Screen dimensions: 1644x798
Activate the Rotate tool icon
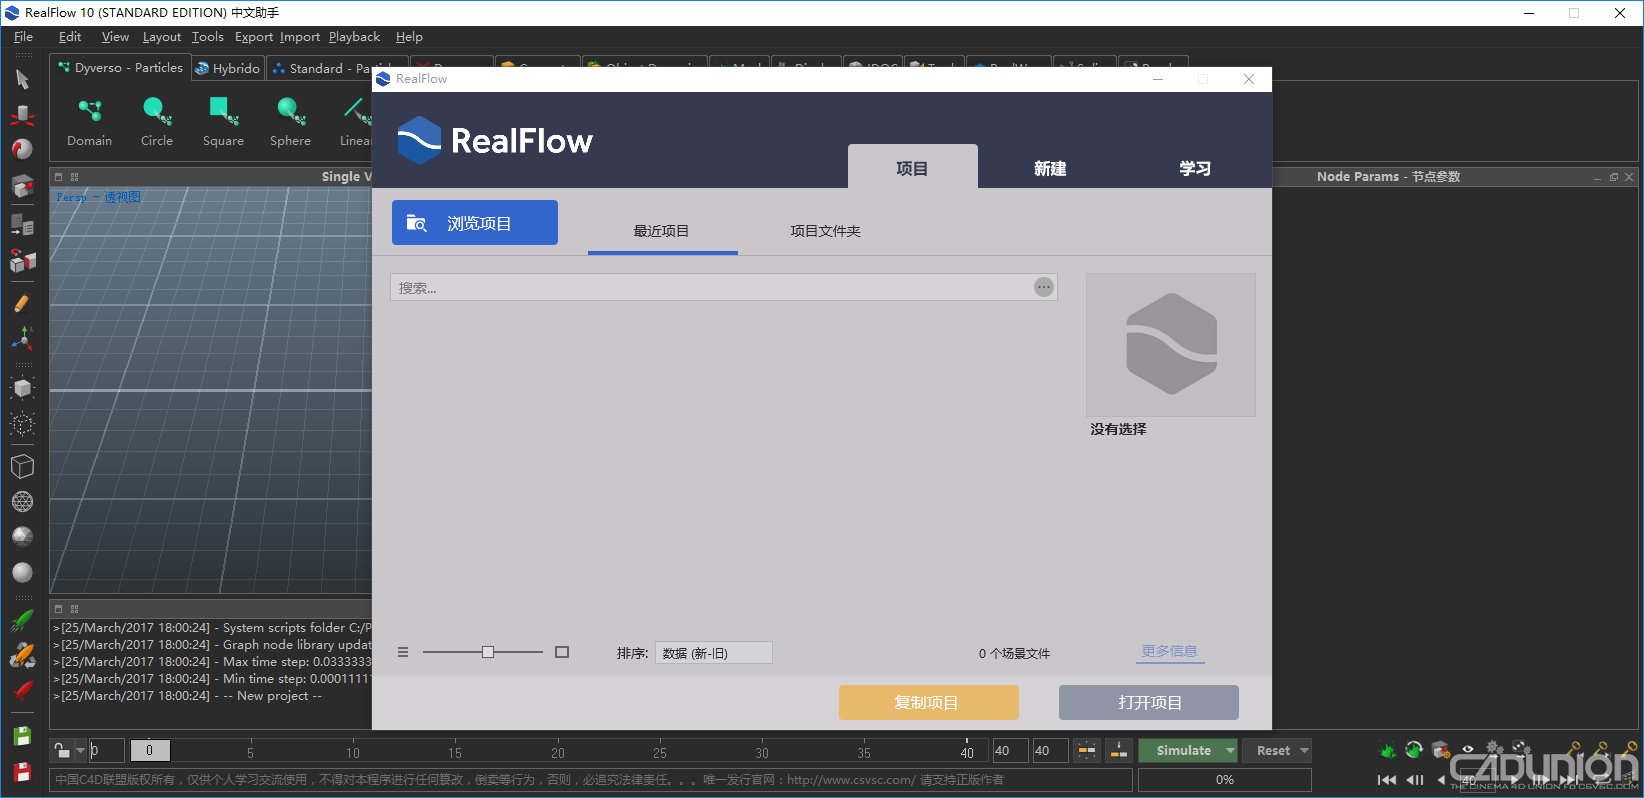pos(22,149)
